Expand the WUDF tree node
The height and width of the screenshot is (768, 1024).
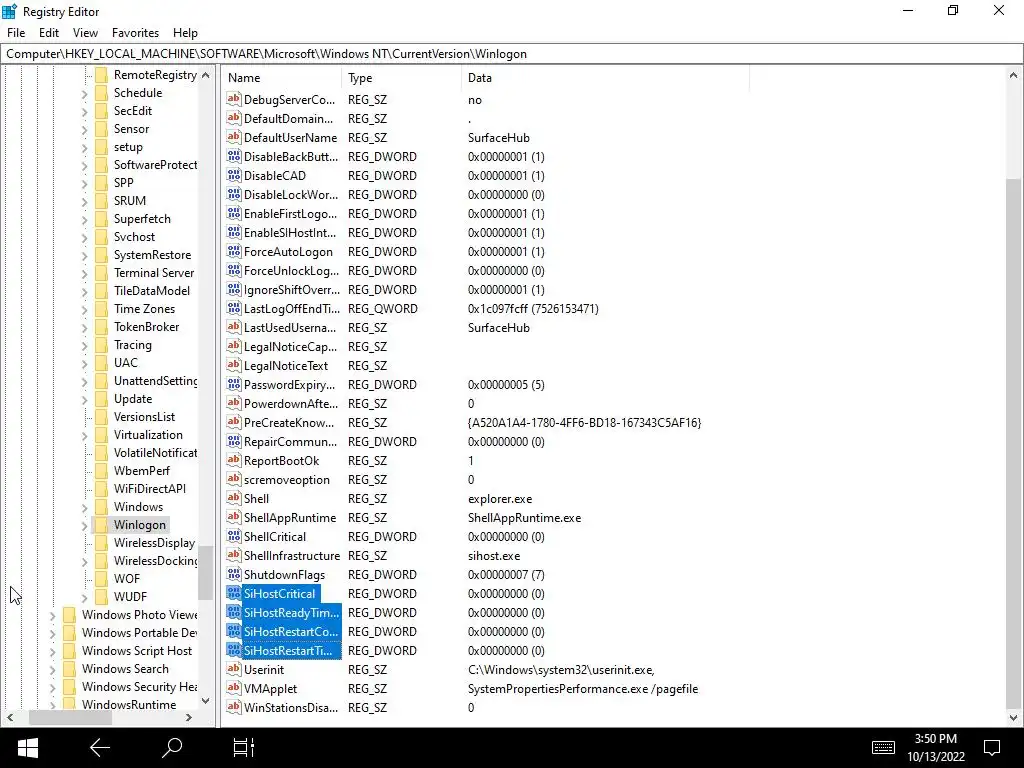coord(84,597)
